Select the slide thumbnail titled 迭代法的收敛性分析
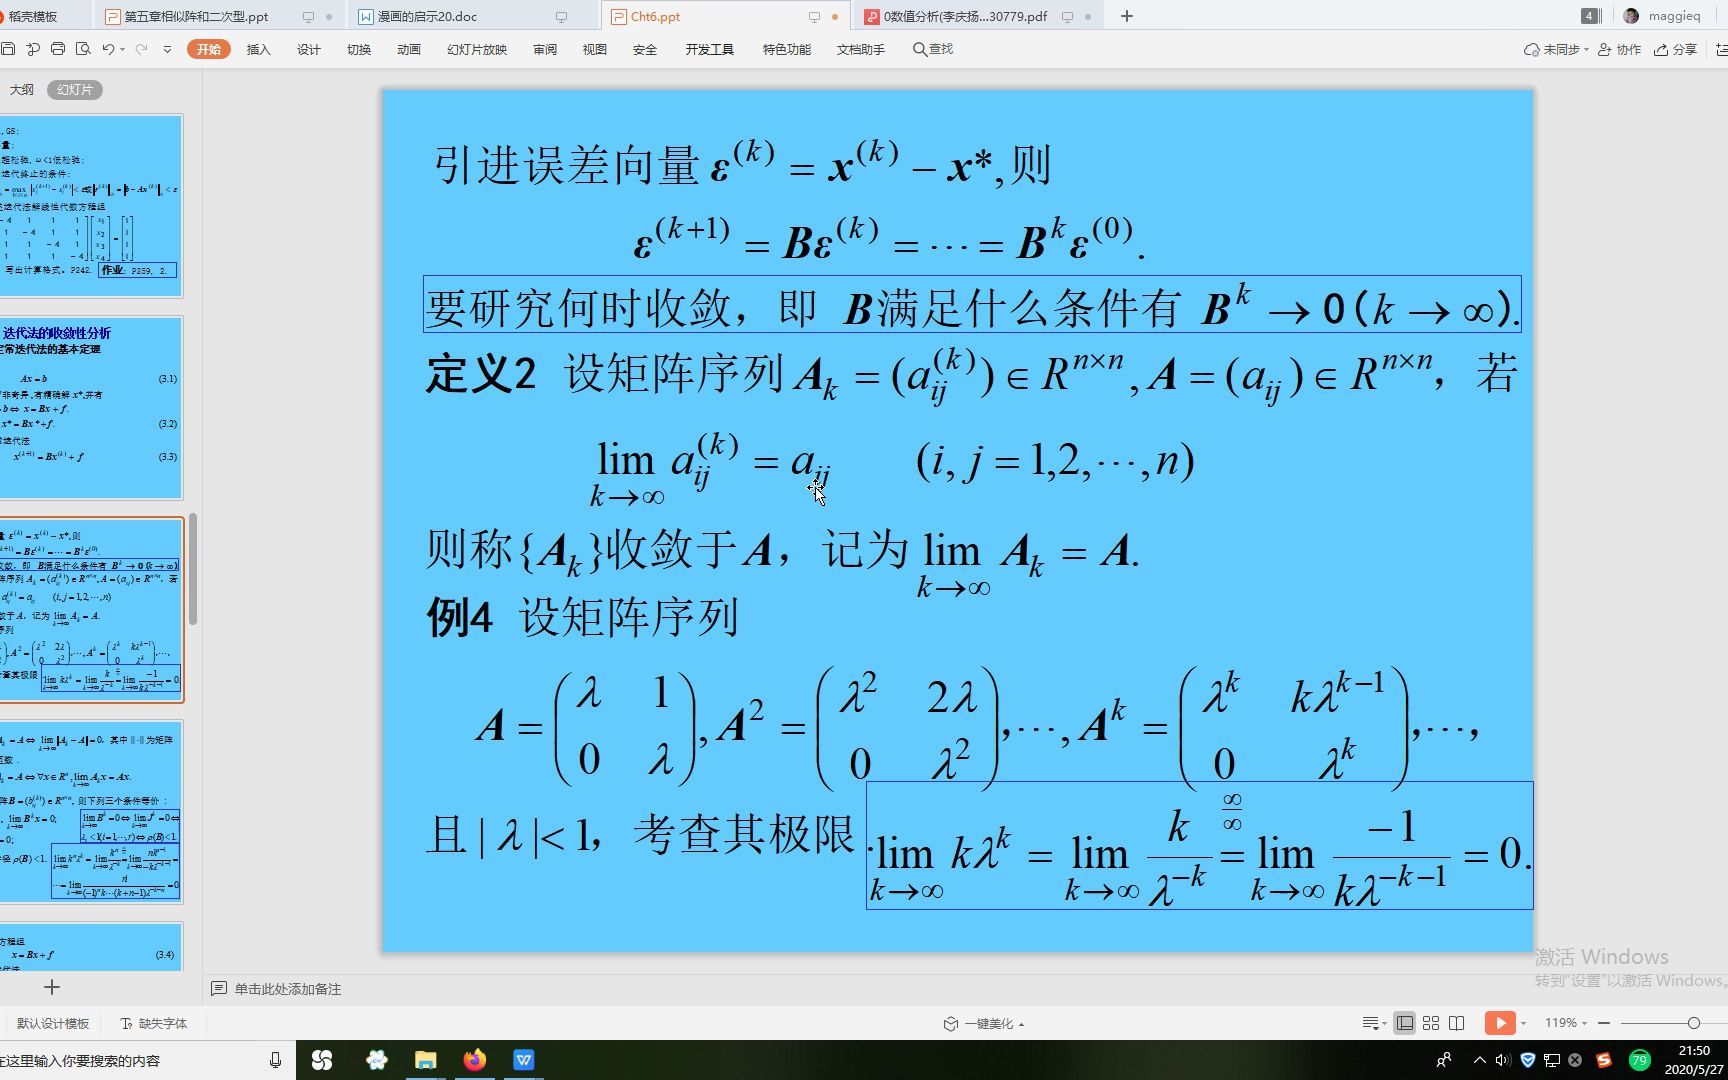 coord(90,408)
